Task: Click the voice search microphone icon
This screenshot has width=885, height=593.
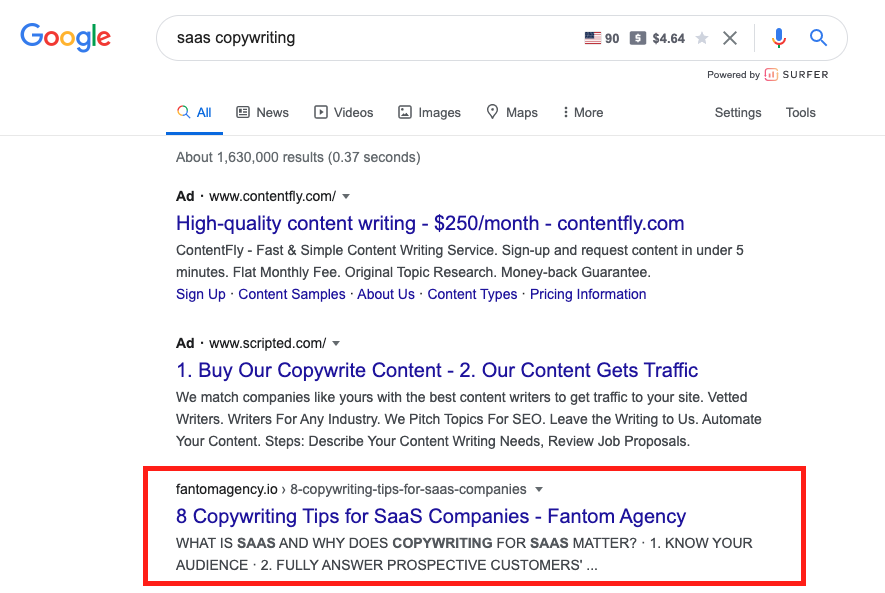Action: pyautogui.click(x=778, y=38)
